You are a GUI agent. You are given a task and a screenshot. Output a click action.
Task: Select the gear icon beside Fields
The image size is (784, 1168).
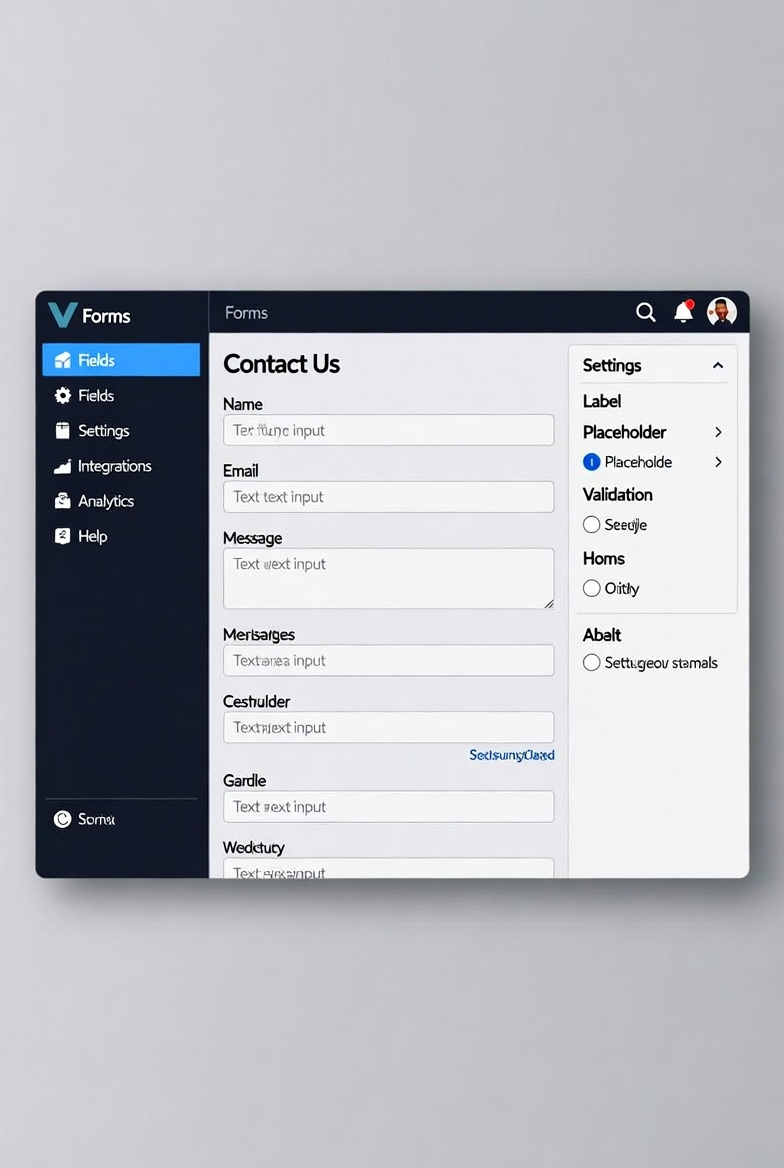coord(63,396)
